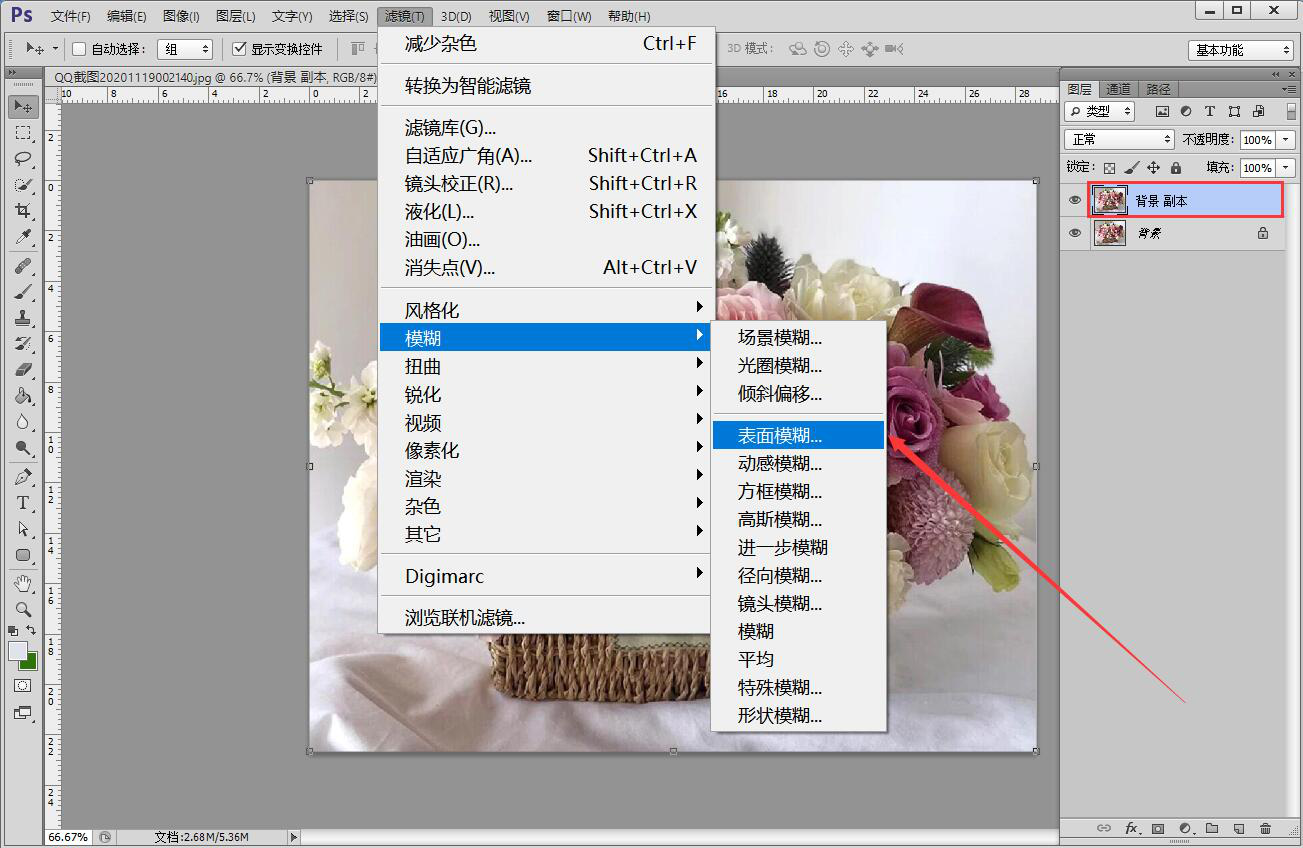Select the Rounded Rectangle shape tool

(23, 555)
